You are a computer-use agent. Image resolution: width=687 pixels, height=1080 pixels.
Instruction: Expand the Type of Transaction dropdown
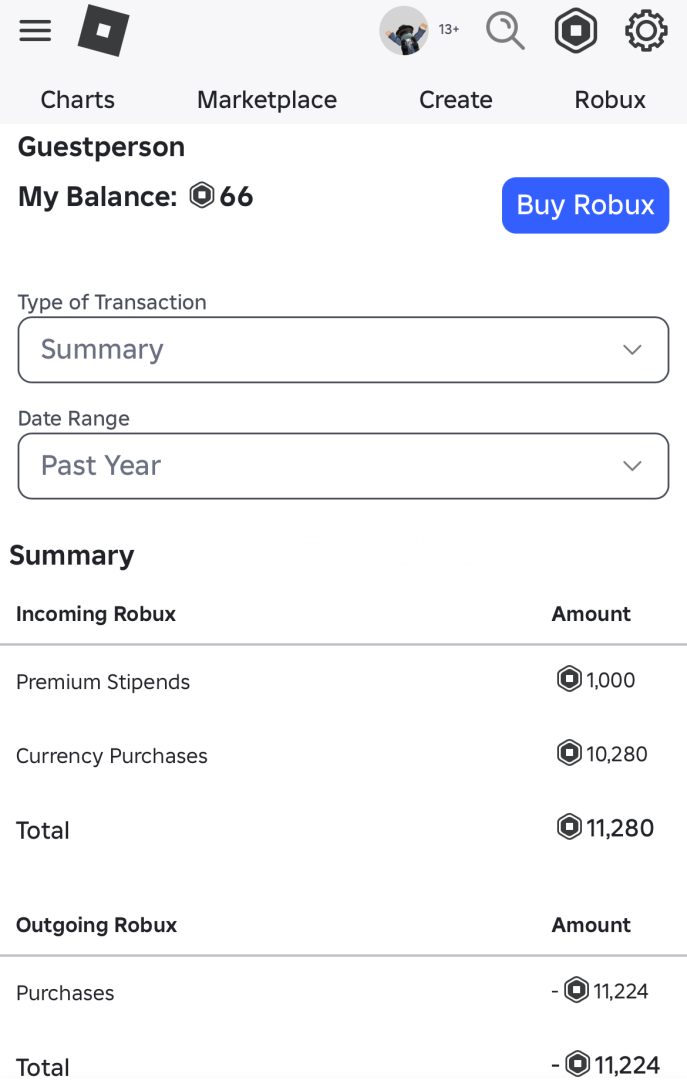pos(343,350)
